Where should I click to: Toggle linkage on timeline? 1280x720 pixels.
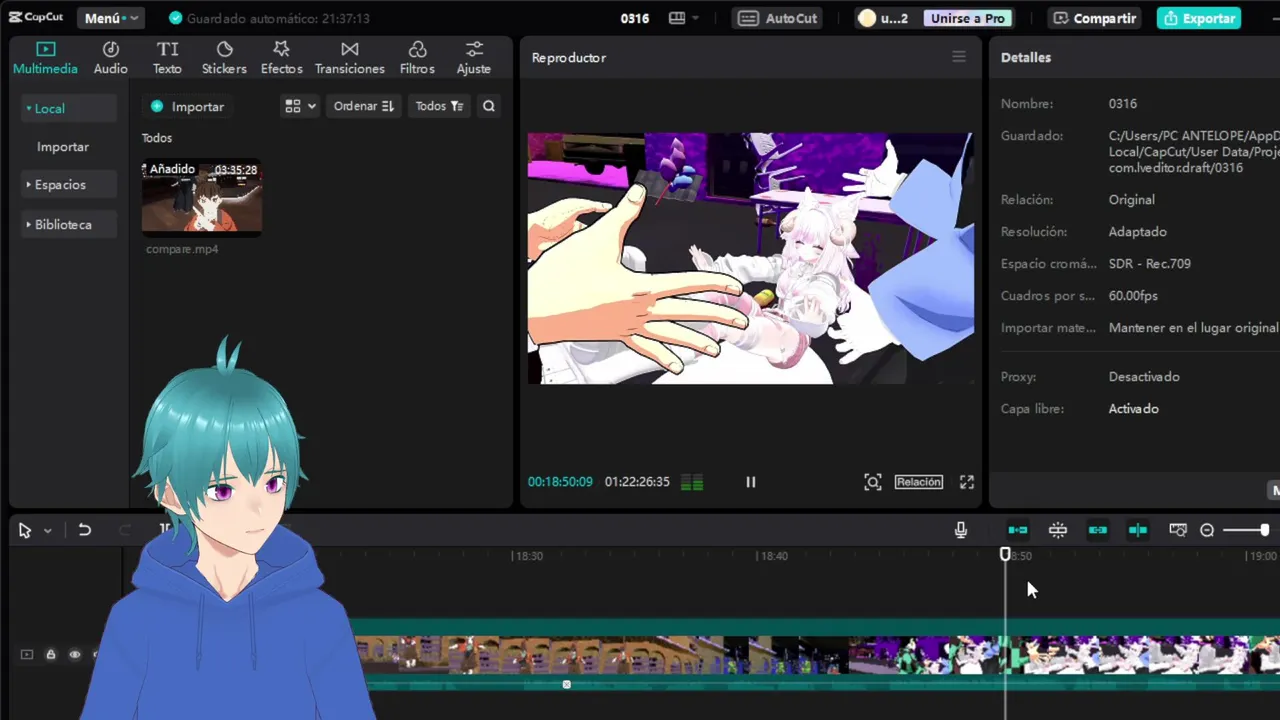tap(1098, 530)
